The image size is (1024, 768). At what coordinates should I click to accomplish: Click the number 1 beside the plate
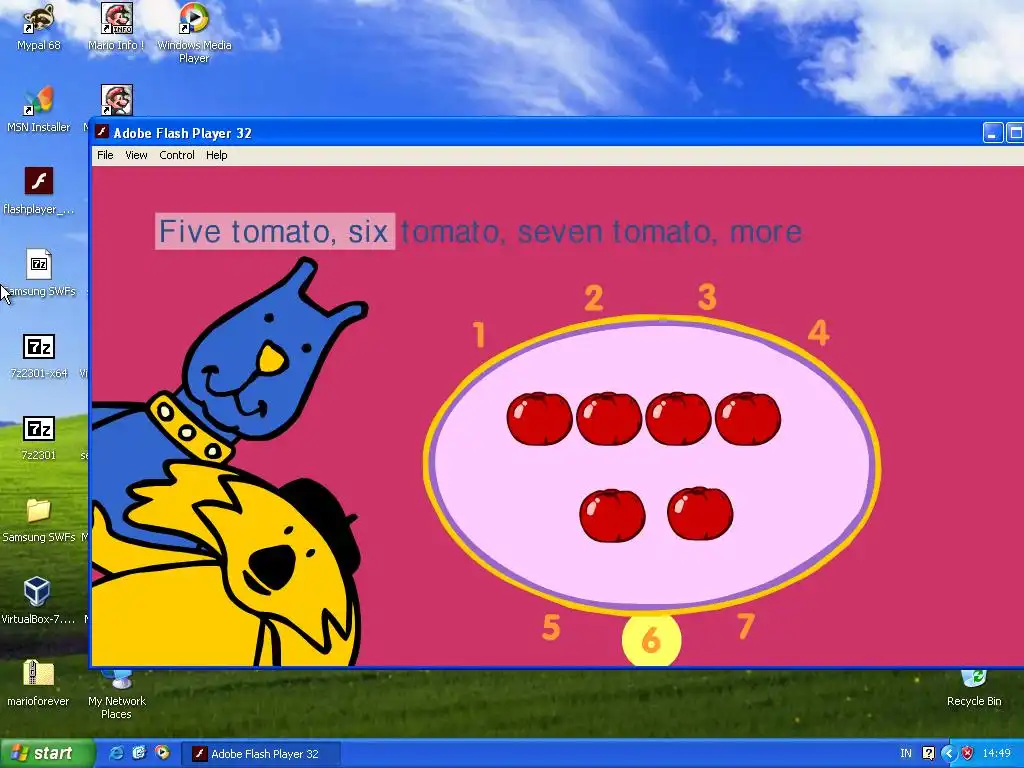click(x=479, y=334)
